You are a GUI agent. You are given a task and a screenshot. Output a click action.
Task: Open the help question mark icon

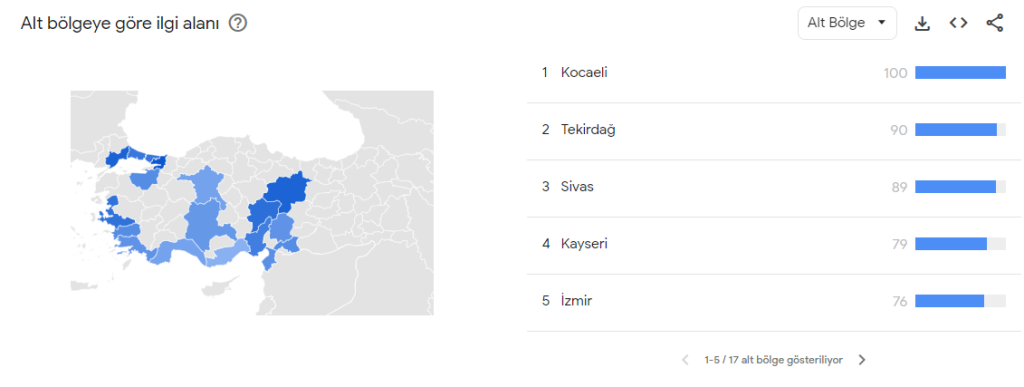pos(238,23)
